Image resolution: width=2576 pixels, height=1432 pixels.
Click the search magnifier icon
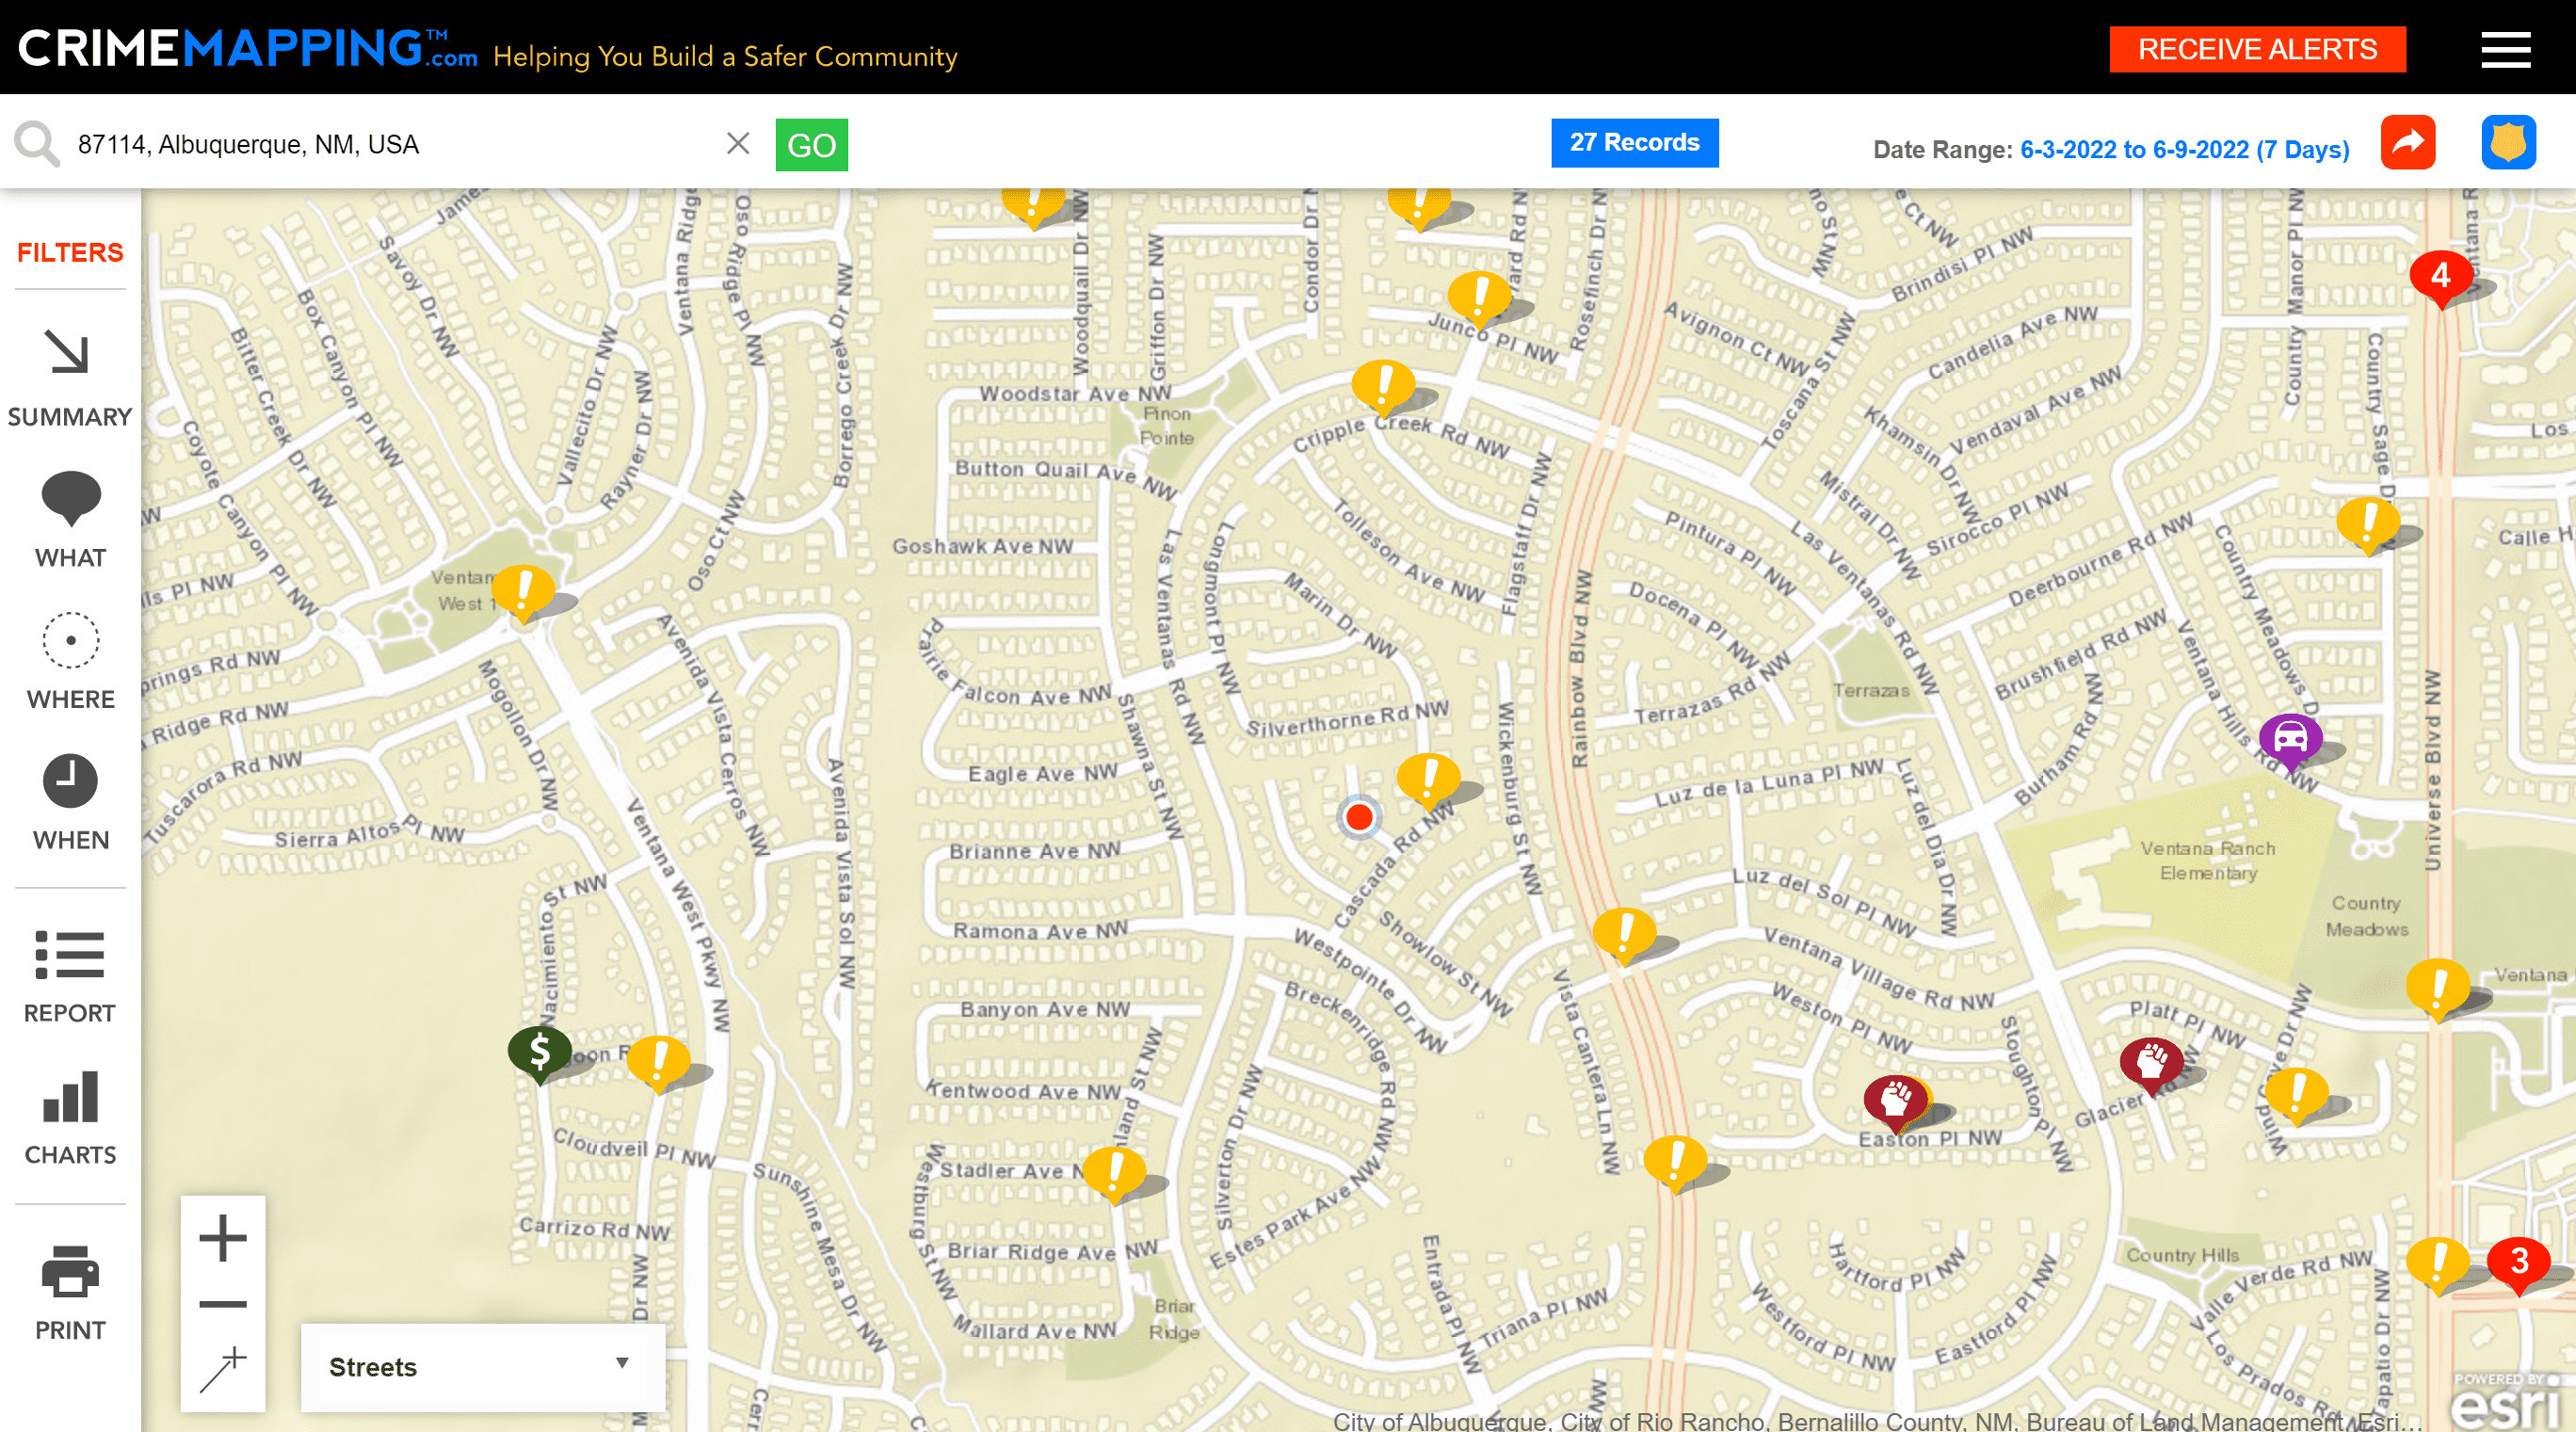pyautogui.click(x=37, y=144)
